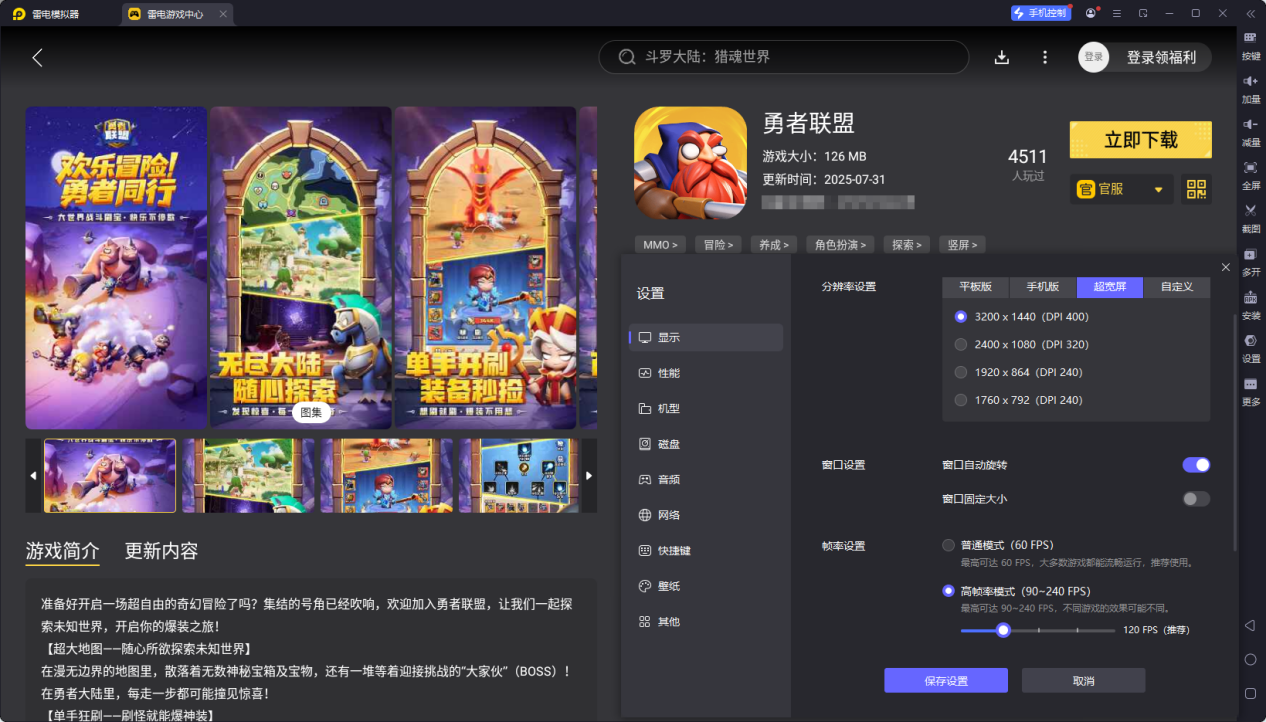Click 保存设置 button
1266x722 pixels.
point(946,681)
